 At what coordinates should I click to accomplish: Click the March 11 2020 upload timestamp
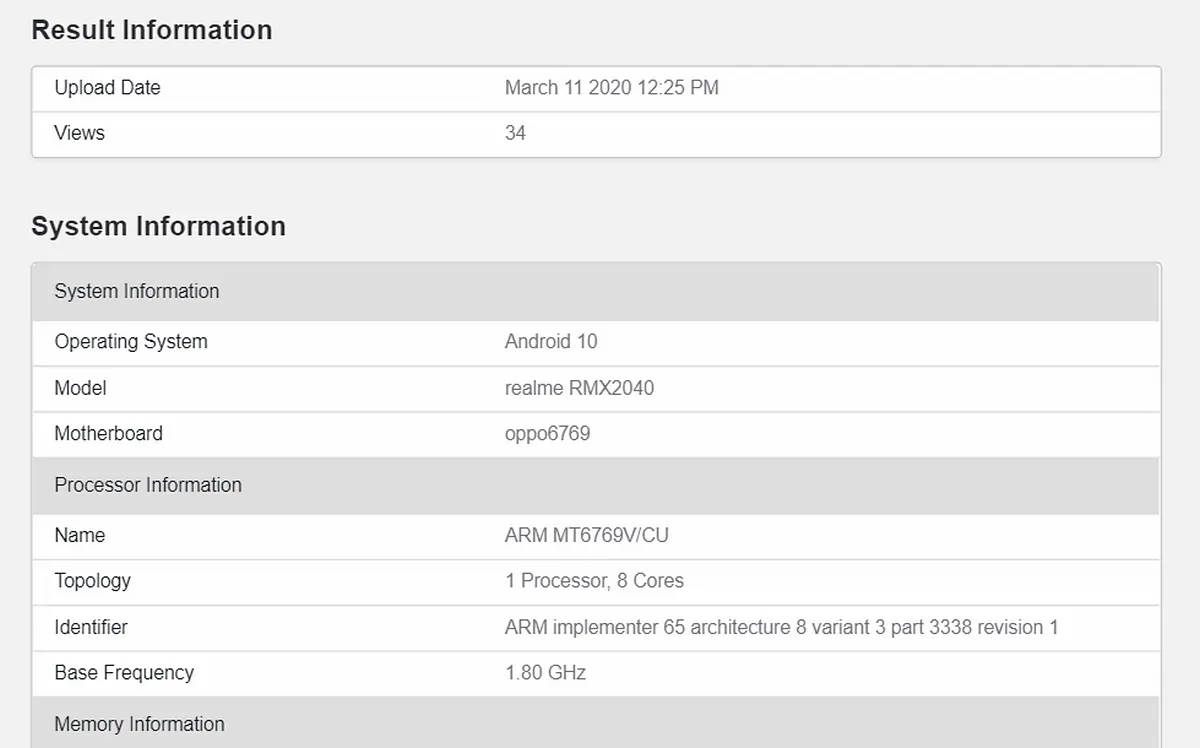point(611,88)
